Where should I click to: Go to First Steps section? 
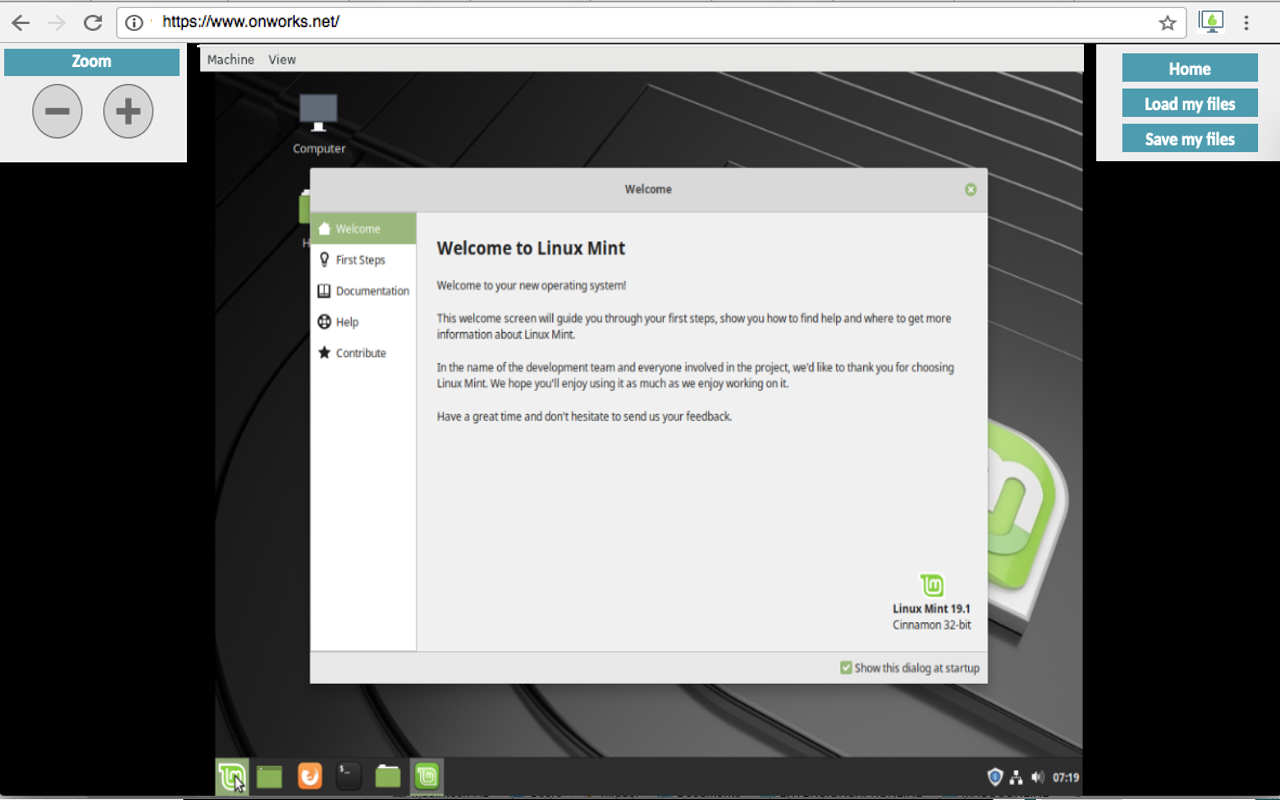[363, 260]
